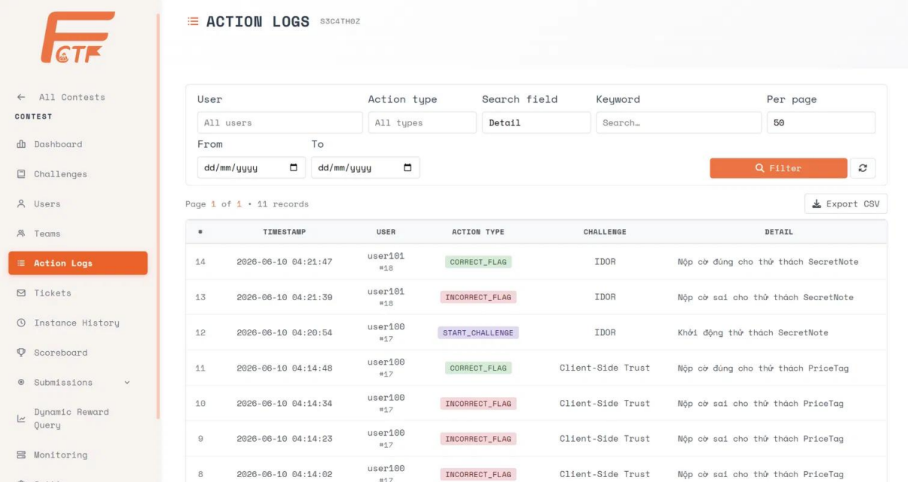
Task: Expand the Submissions submenu chevron
Action: (127, 382)
